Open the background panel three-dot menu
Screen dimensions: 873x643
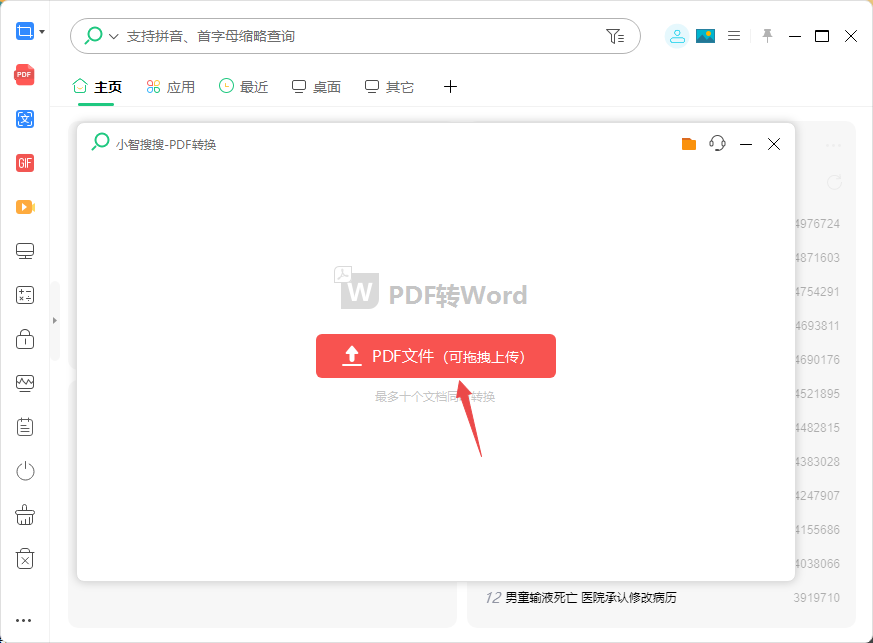tap(833, 145)
